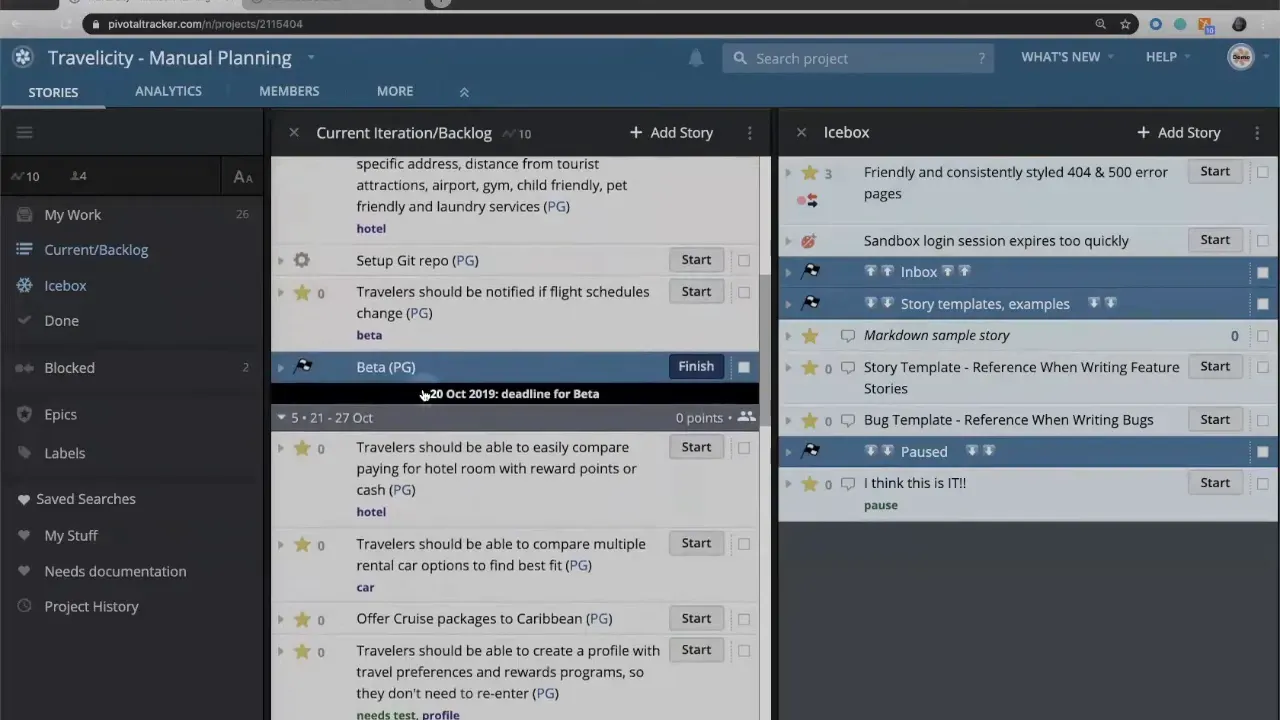The image size is (1280, 720).
Task: Check the checkbox on the Beta (PG) story
Action: pos(744,366)
